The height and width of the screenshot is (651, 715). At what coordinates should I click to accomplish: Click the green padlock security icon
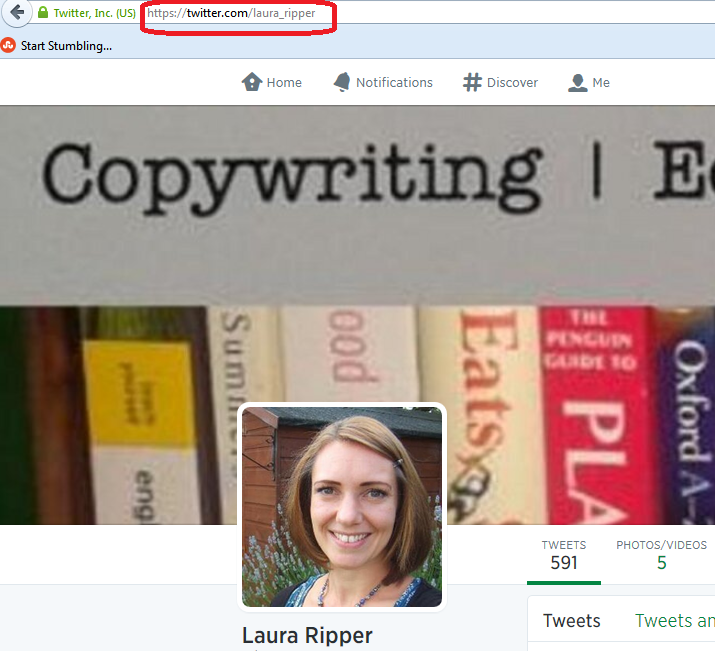(x=42, y=14)
